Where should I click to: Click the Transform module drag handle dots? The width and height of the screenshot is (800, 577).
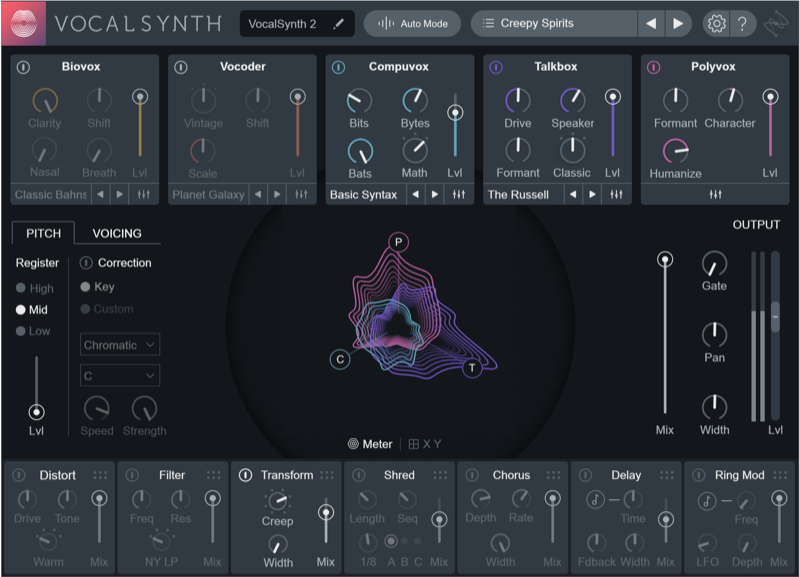click(x=327, y=475)
